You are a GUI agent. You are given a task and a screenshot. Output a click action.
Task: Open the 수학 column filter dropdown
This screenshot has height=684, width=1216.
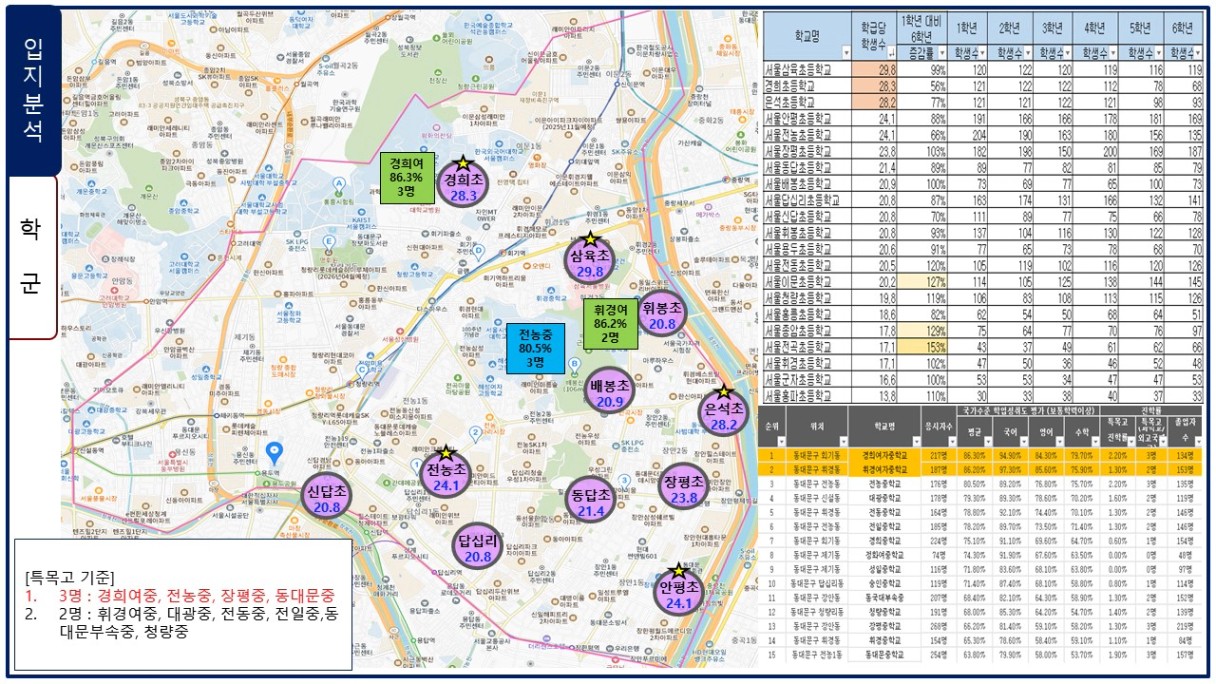[1095, 441]
